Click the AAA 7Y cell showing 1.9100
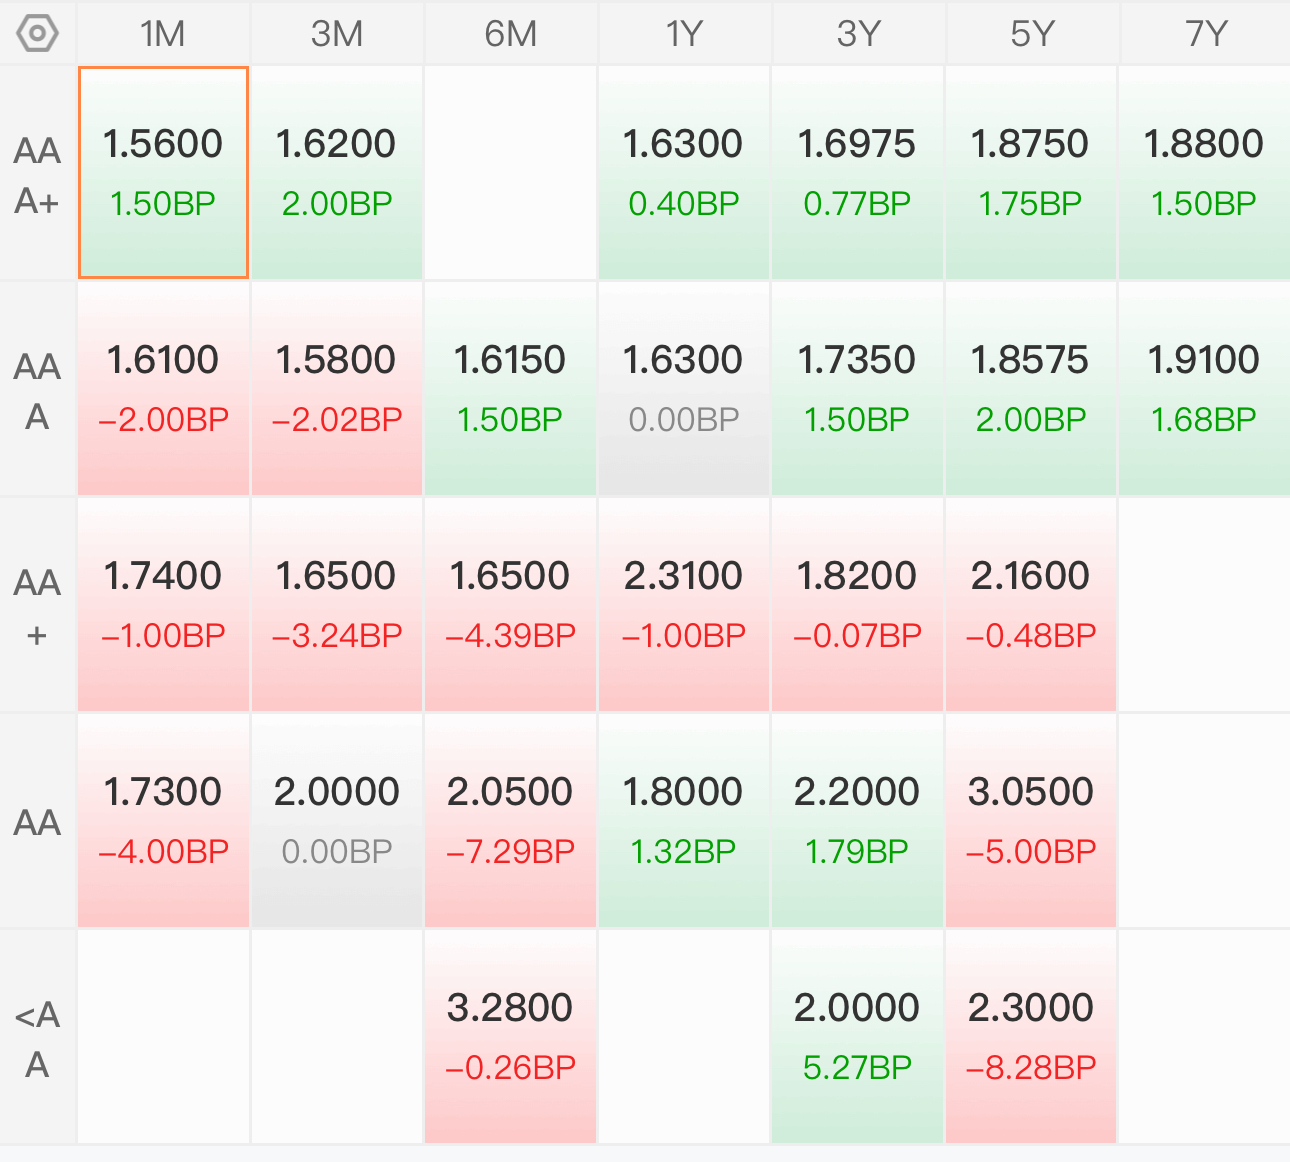Screen dimensions: 1290x1162 coord(1205,388)
